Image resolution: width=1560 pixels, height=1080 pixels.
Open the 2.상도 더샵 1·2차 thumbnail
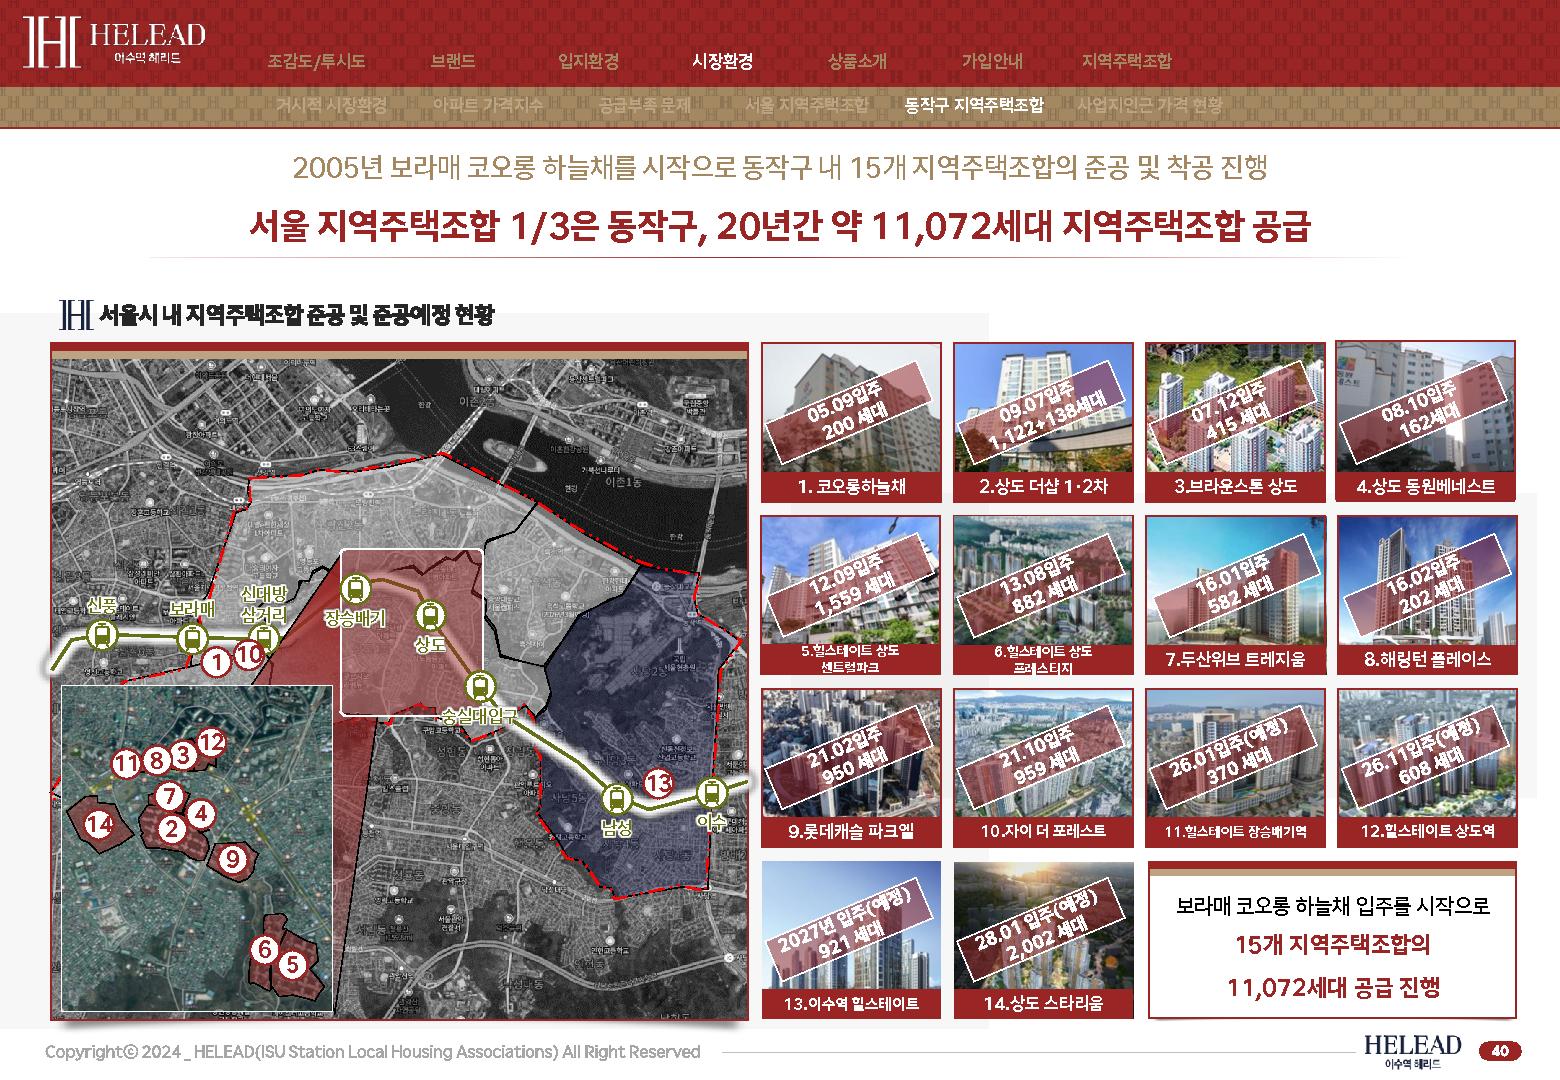click(x=1043, y=421)
